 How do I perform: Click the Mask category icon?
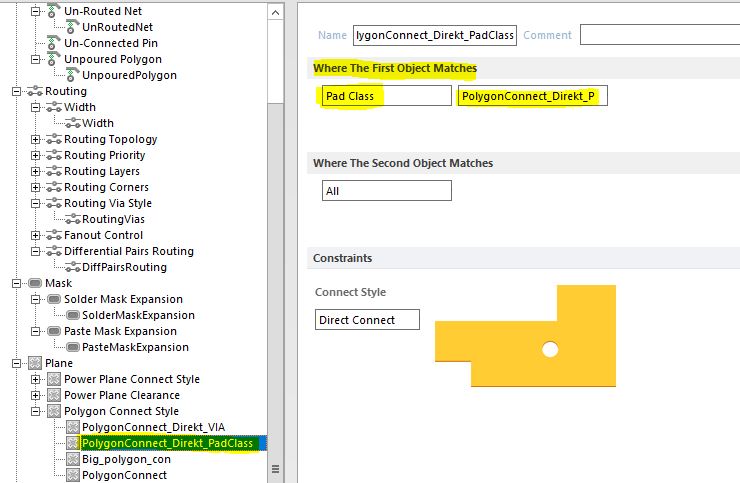[35, 283]
